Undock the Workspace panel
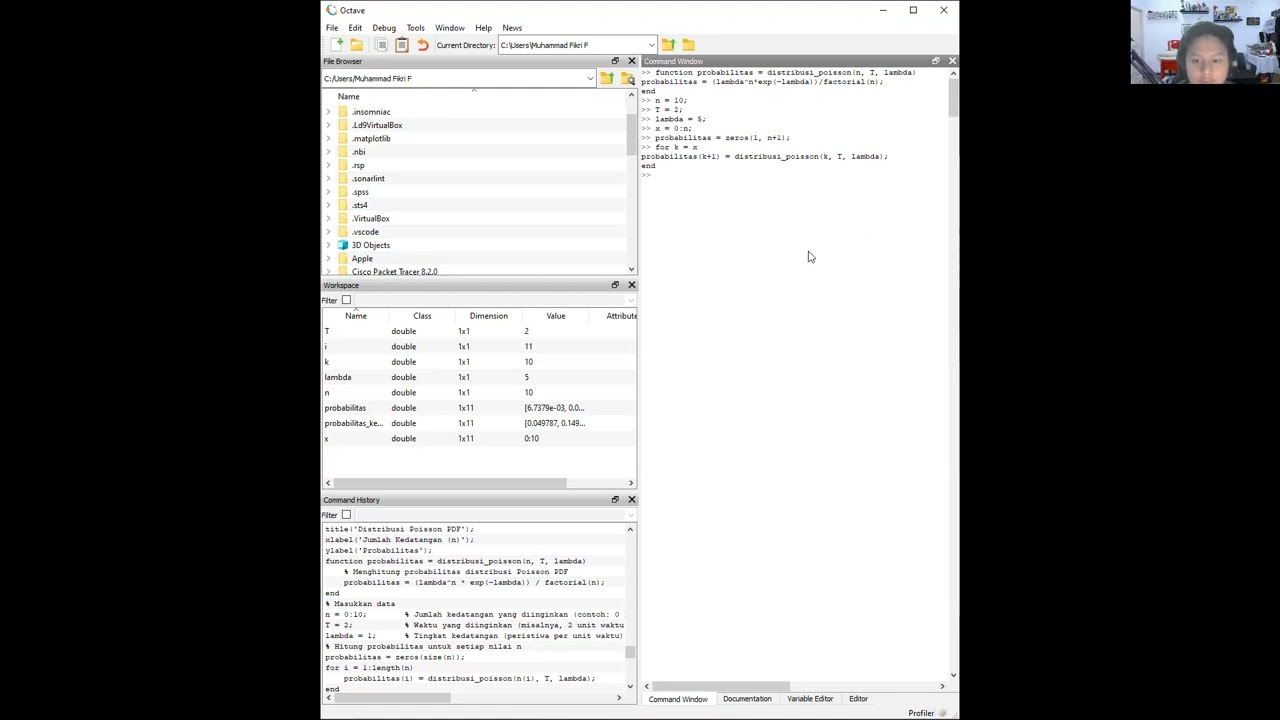The height and width of the screenshot is (720, 1280). [615, 285]
